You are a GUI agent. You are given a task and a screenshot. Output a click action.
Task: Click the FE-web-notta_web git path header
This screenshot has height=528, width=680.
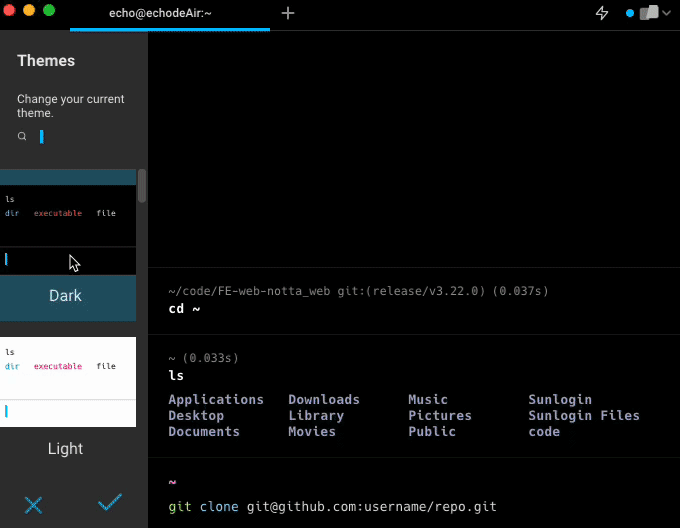(358, 291)
